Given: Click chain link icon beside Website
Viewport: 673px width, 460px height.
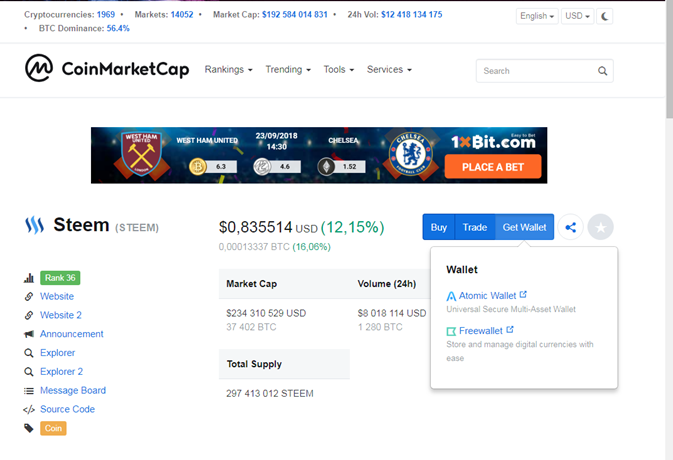Looking at the screenshot, I should [x=29, y=297].
